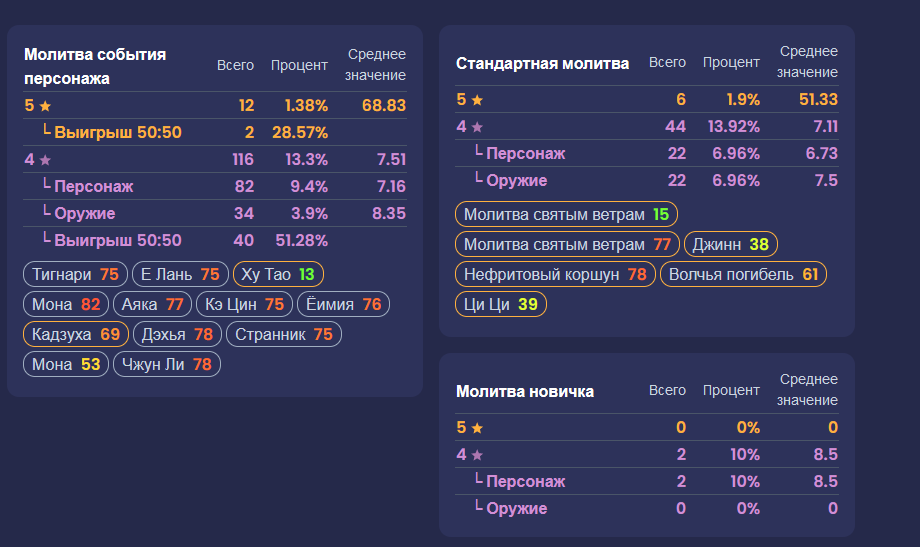Select the Ху Тао 13 pill
This screenshot has width=920, height=547.
[x=278, y=274]
